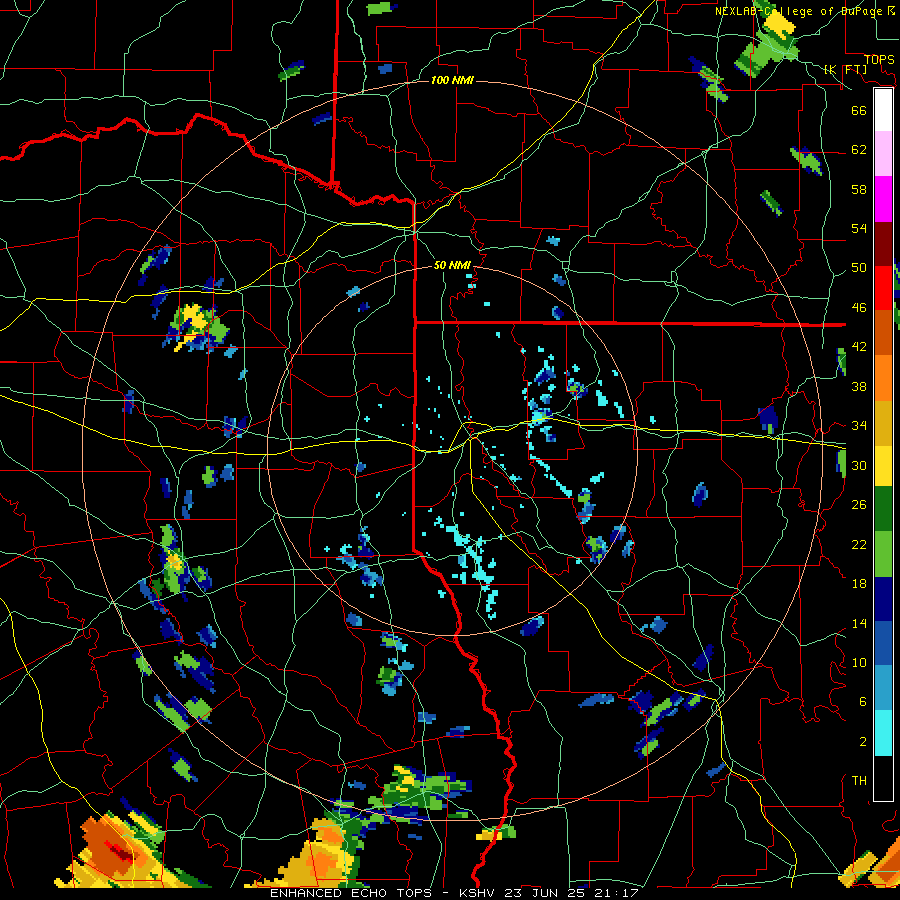900x900 pixels.
Task: Click the 62 legend value
Action: tap(859, 150)
